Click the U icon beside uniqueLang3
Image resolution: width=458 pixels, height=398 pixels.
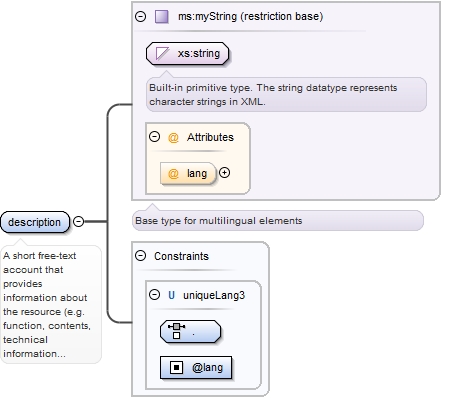(x=171, y=295)
